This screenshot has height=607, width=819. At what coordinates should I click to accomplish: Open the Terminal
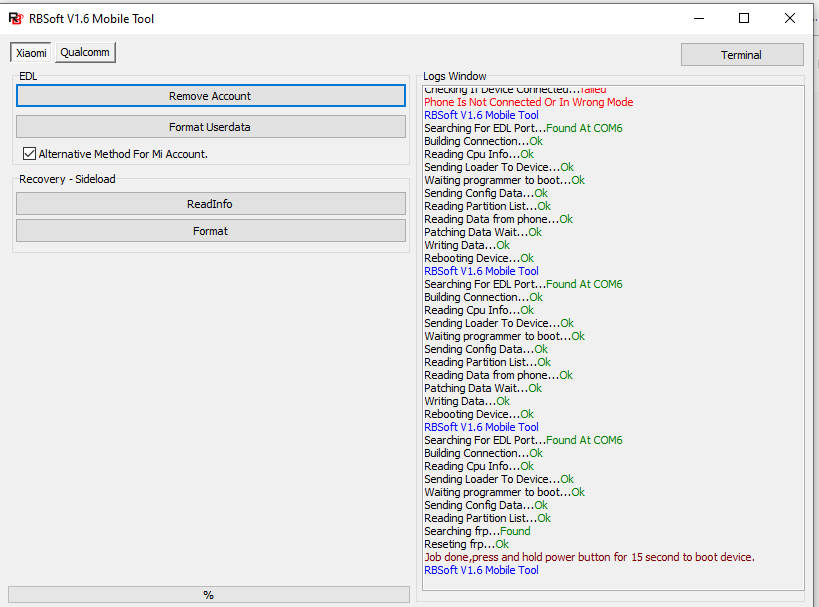742,55
